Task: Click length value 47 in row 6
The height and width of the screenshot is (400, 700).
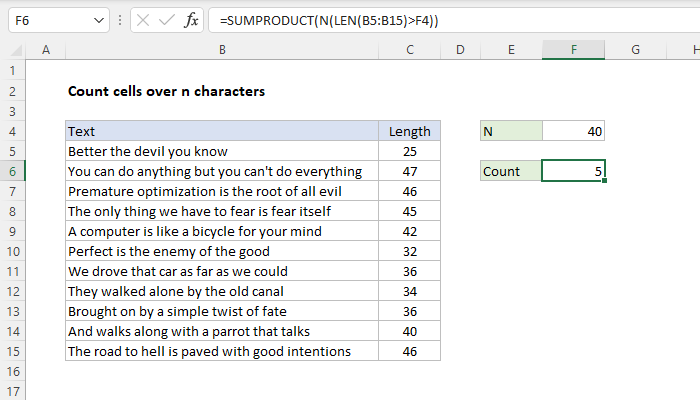Action: click(409, 171)
